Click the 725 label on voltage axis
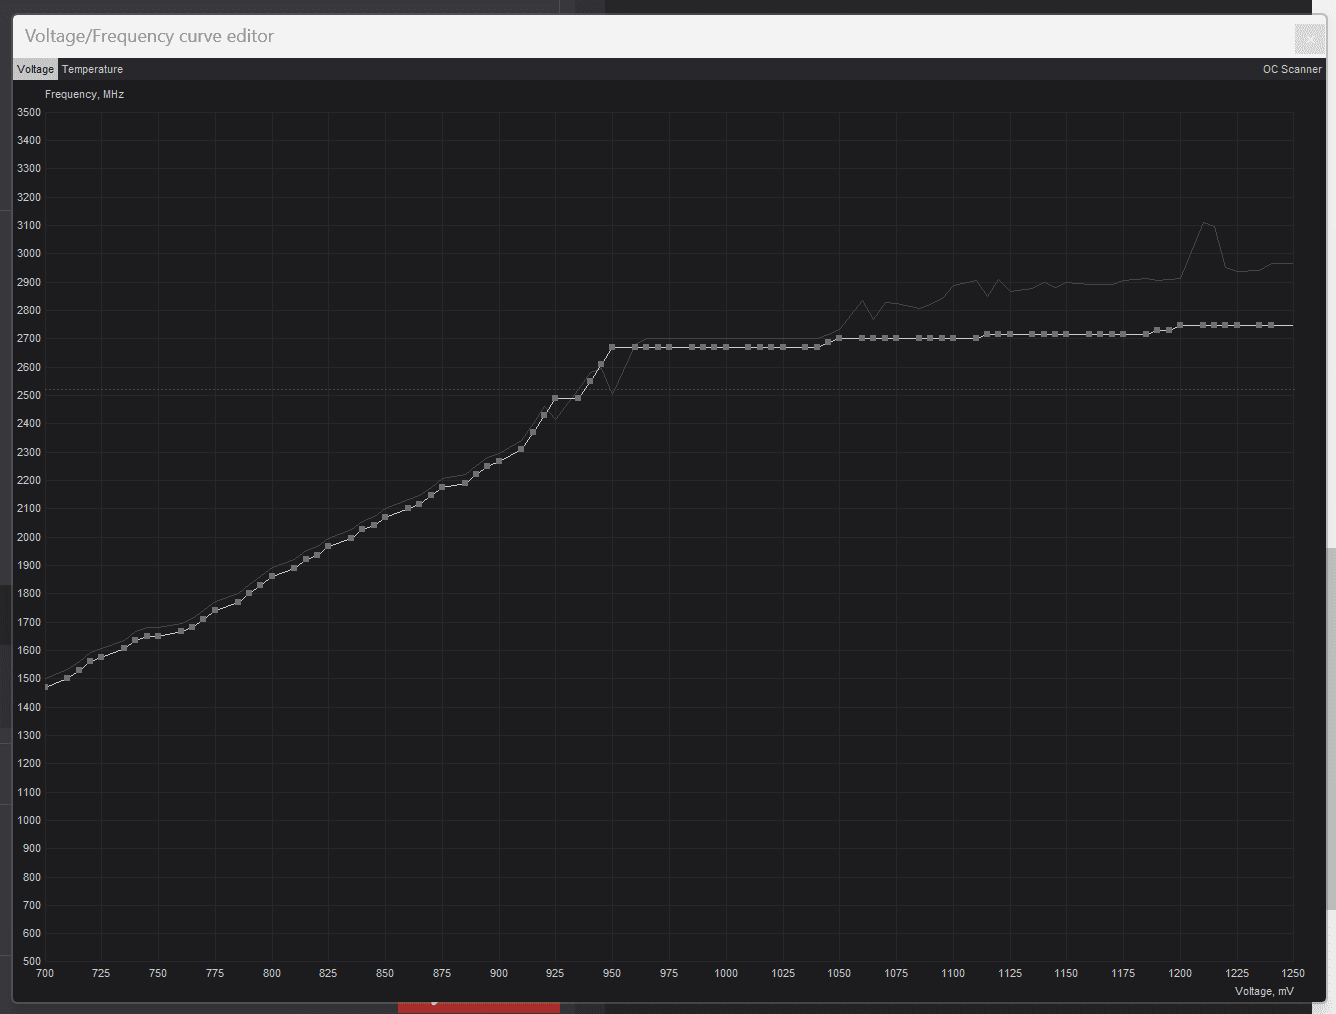Image resolution: width=1336 pixels, height=1014 pixels. pyautogui.click(x=101, y=973)
